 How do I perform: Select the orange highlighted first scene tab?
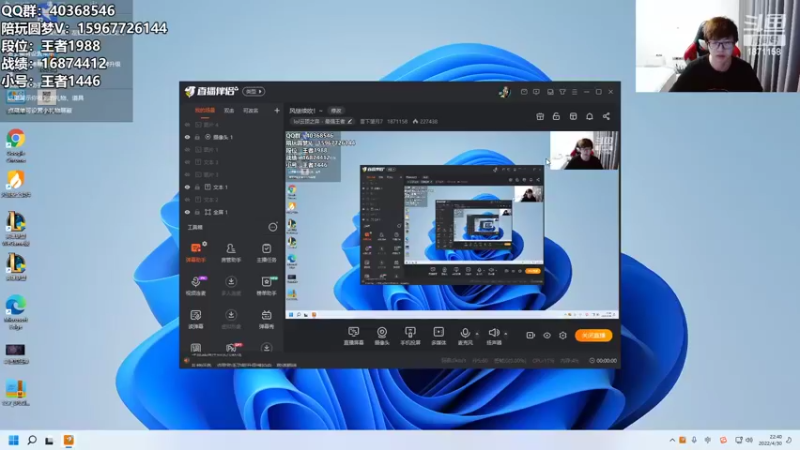coord(205,111)
